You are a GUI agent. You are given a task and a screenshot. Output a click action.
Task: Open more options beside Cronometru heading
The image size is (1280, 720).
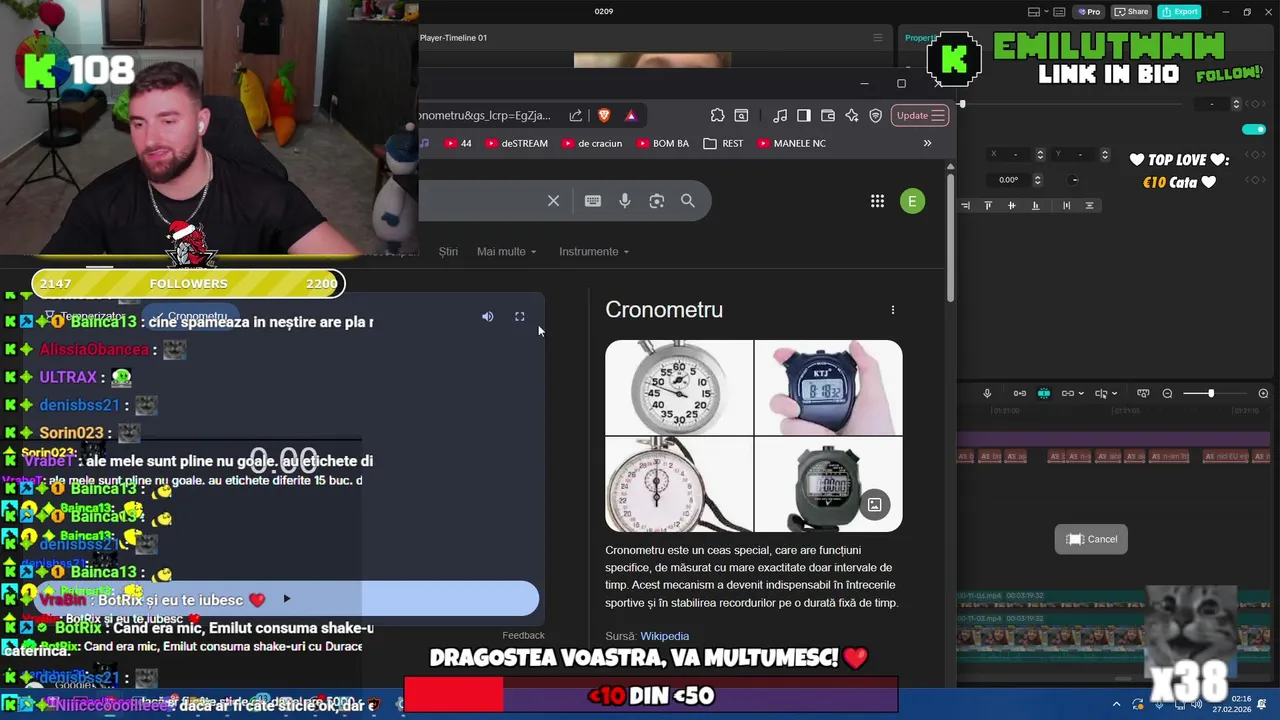893,310
